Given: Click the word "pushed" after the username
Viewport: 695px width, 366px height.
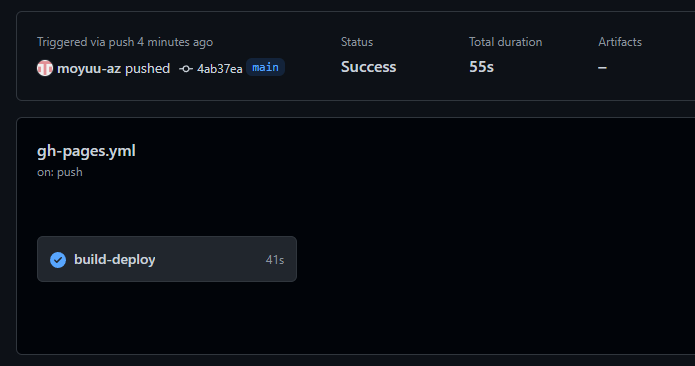Looking at the screenshot, I should [148, 69].
